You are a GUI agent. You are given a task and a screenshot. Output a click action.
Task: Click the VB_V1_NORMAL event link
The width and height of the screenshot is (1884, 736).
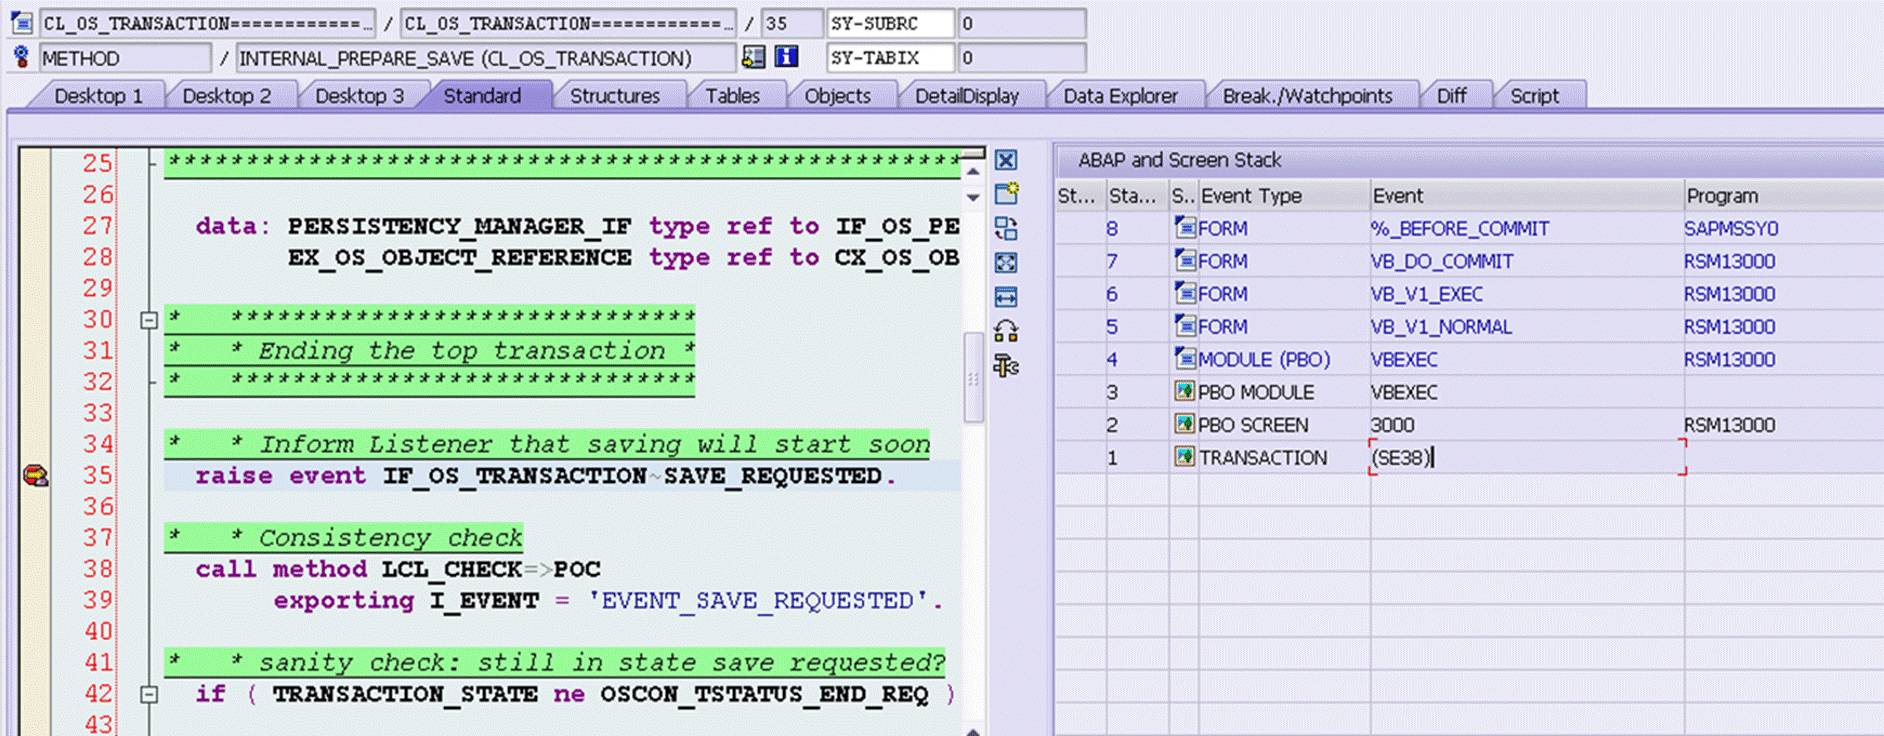[x=1441, y=327]
